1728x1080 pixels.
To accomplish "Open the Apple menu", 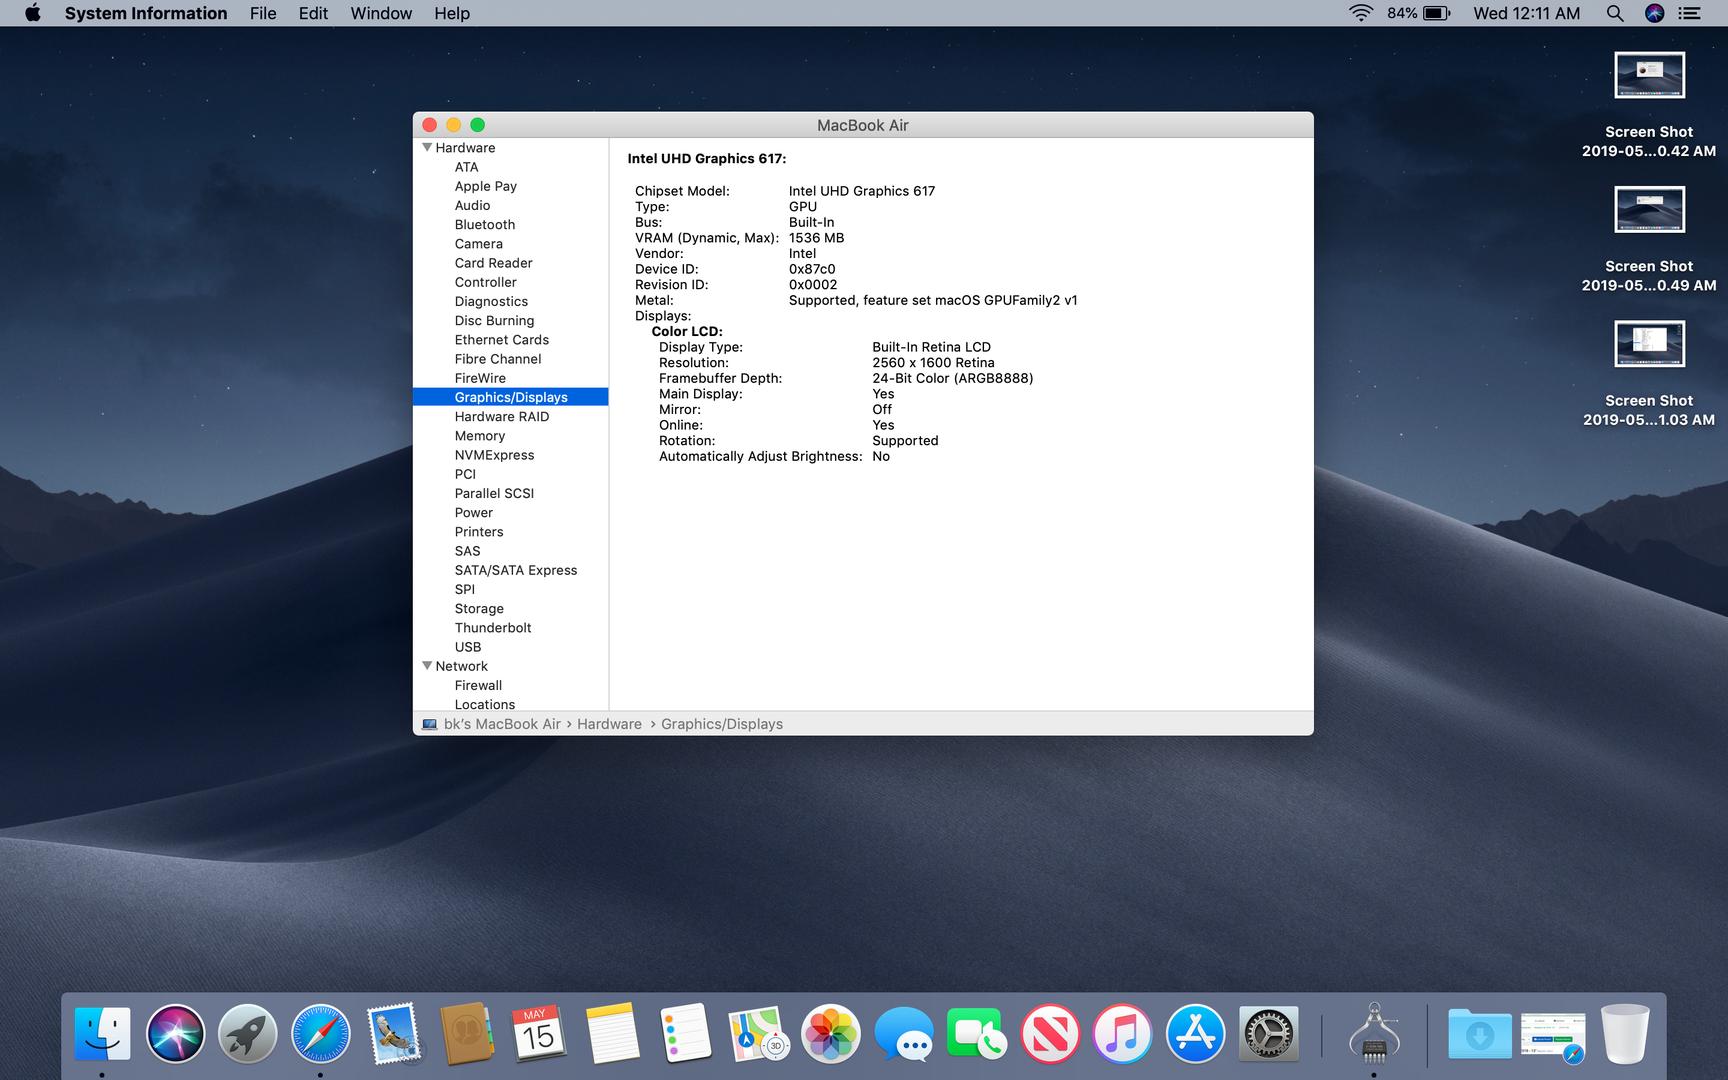I will 33,13.
